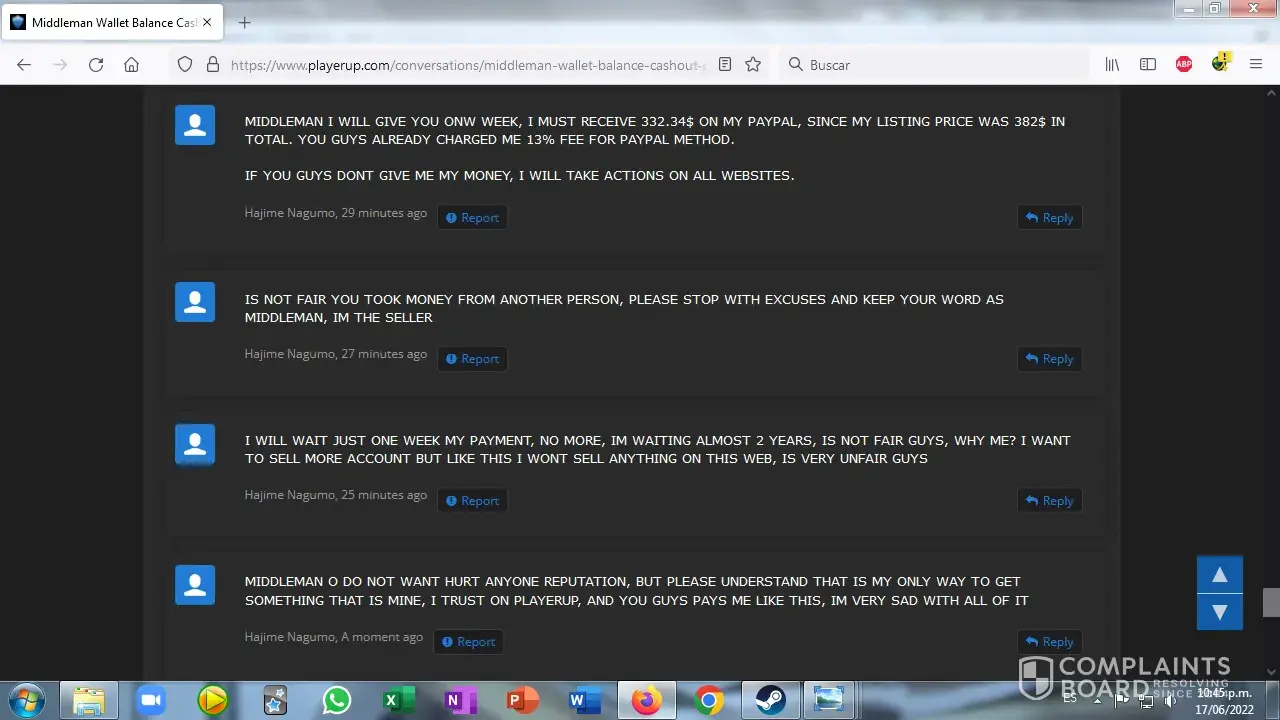Image resolution: width=1280 pixels, height=720 pixels.
Task: Show tracking protection shield info
Action: click(184, 64)
